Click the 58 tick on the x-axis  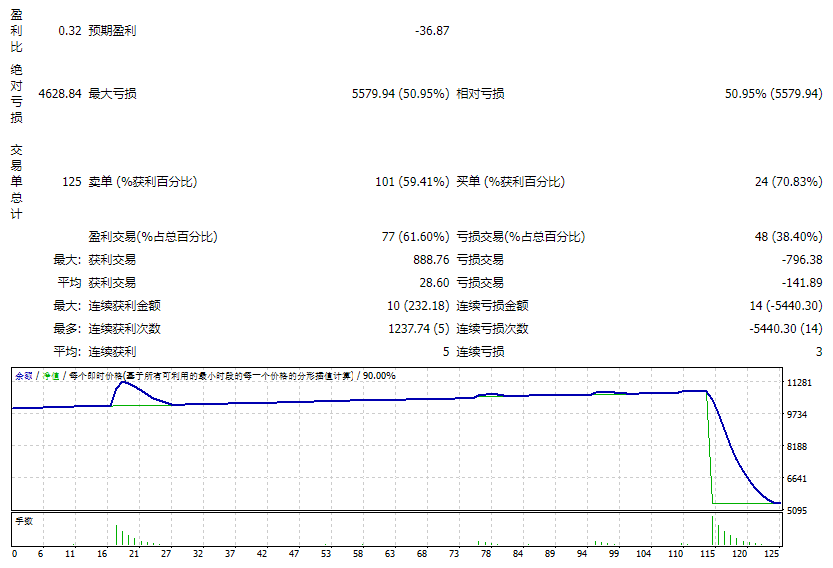pos(357,553)
